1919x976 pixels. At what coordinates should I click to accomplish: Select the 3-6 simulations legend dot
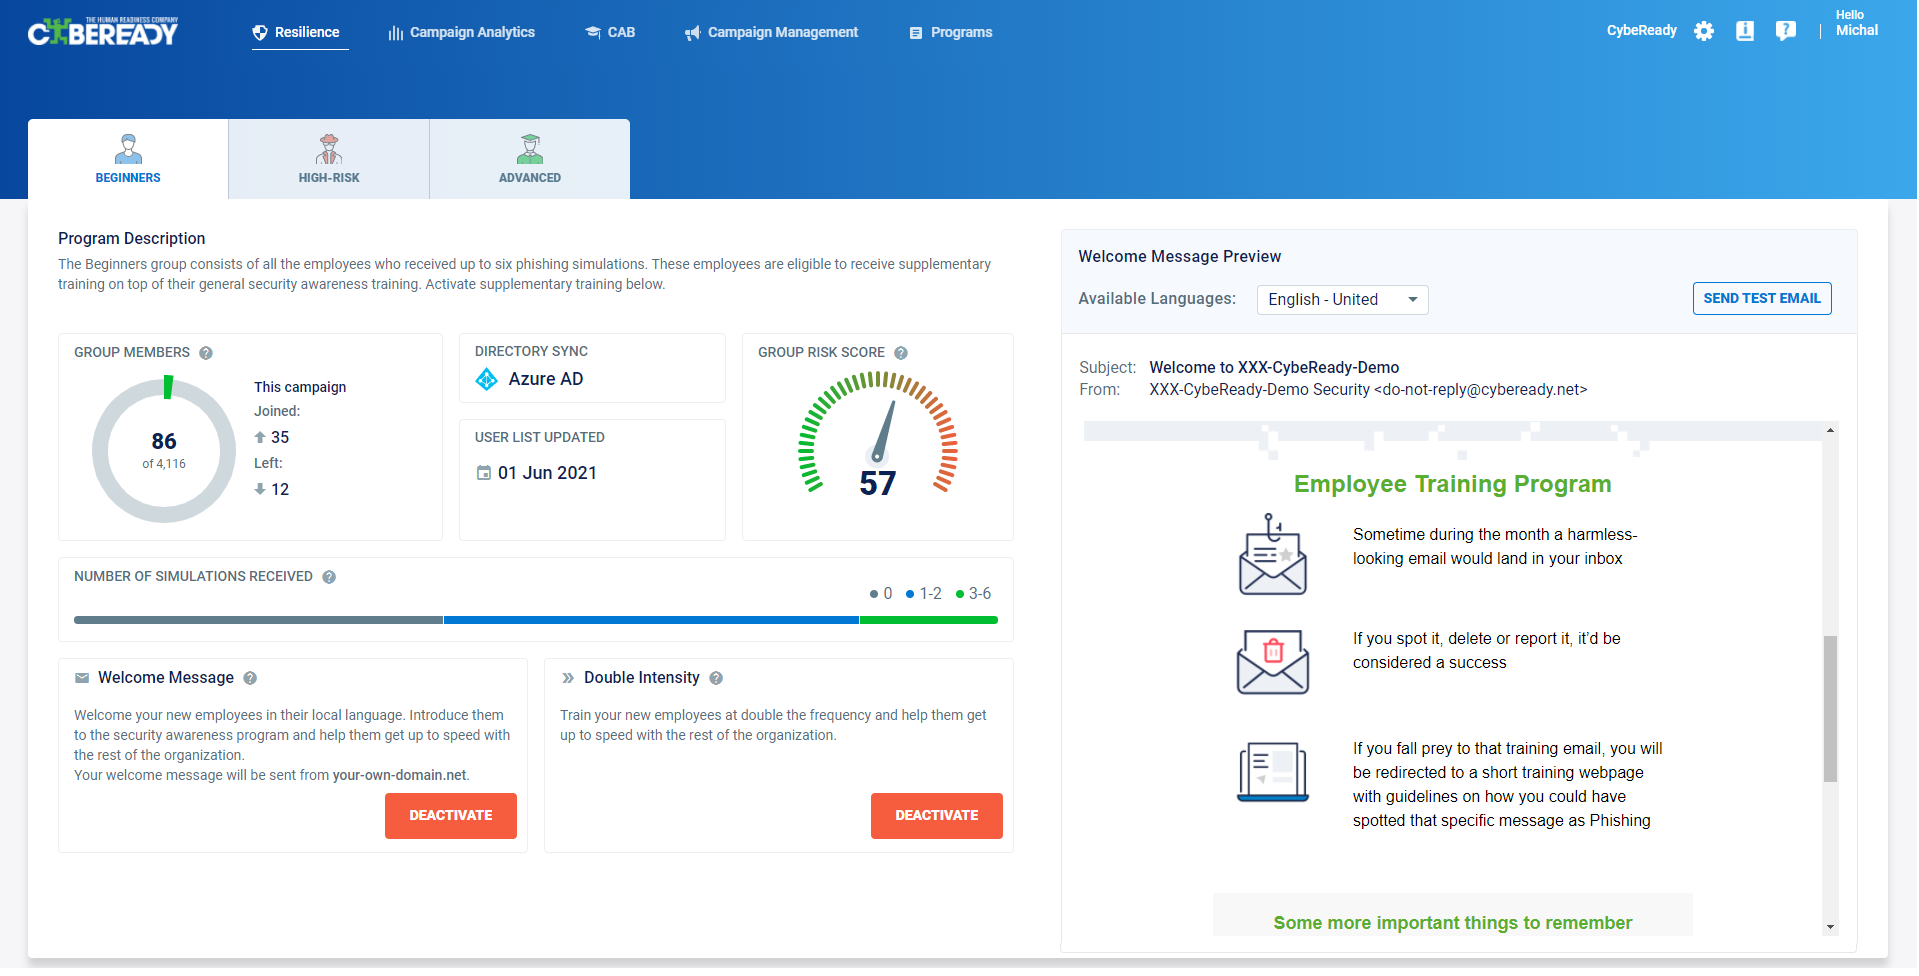[961, 593]
